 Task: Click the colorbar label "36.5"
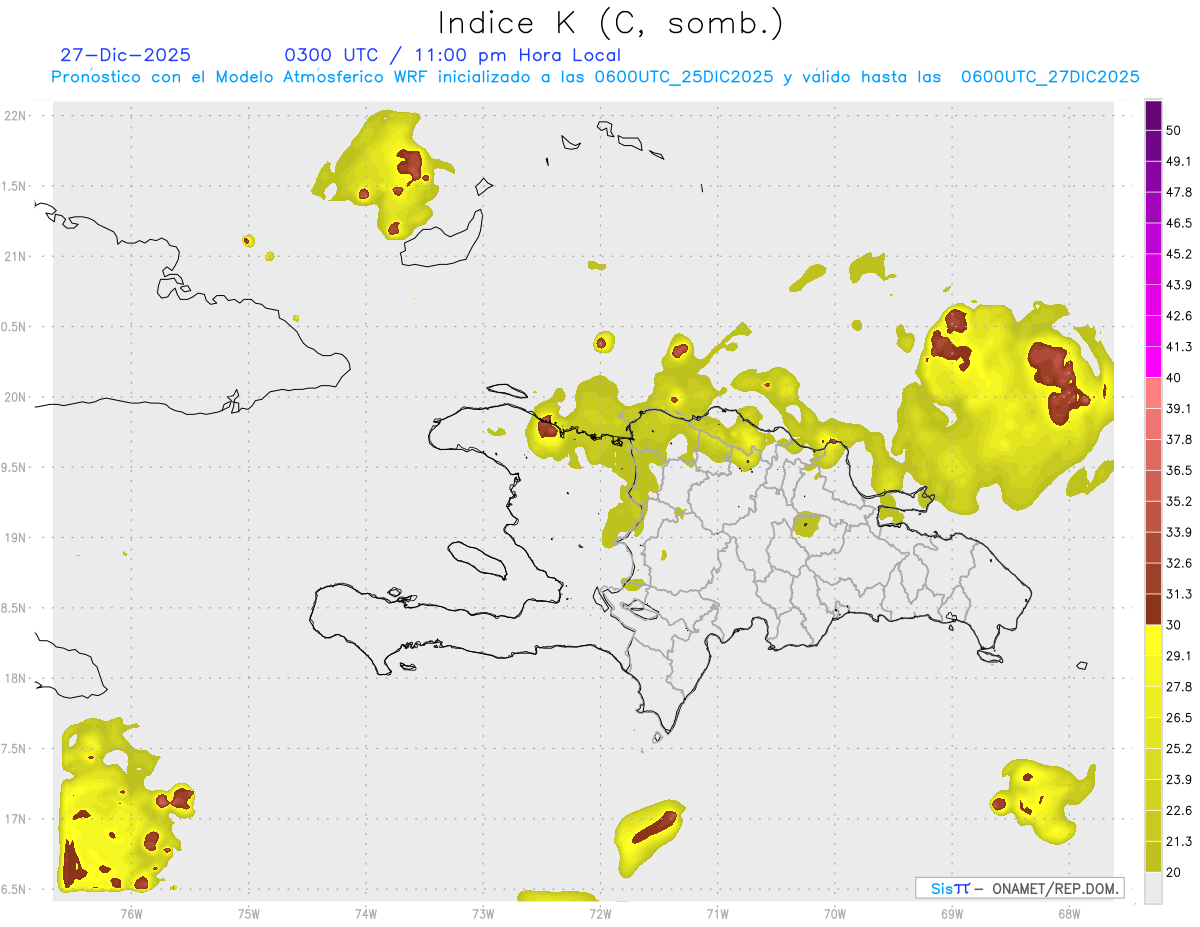coord(1179,470)
